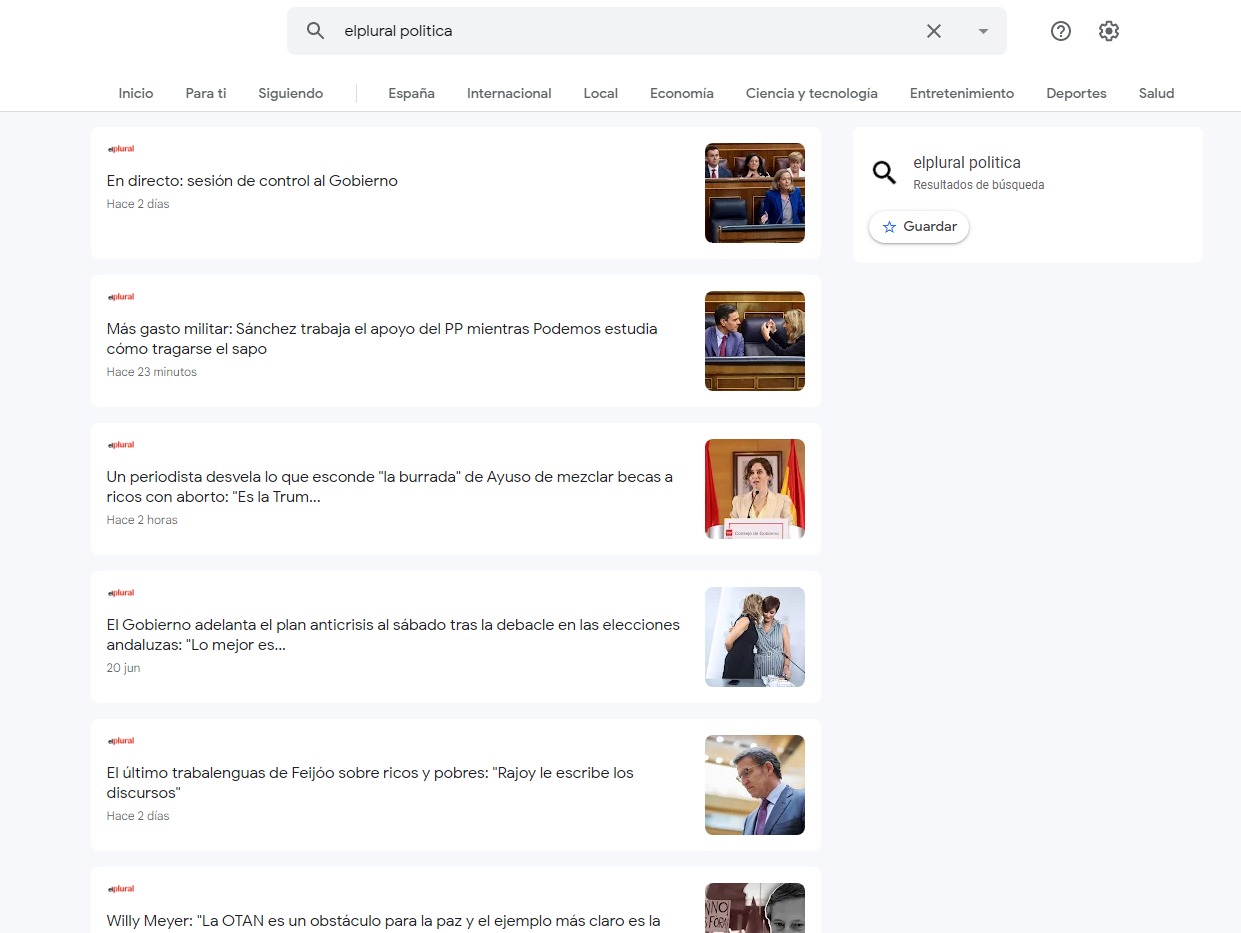This screenshot has height=933, width=1241.
Task: Open the Salud section
Action: pyautogui.click(x=1157, y=93)
